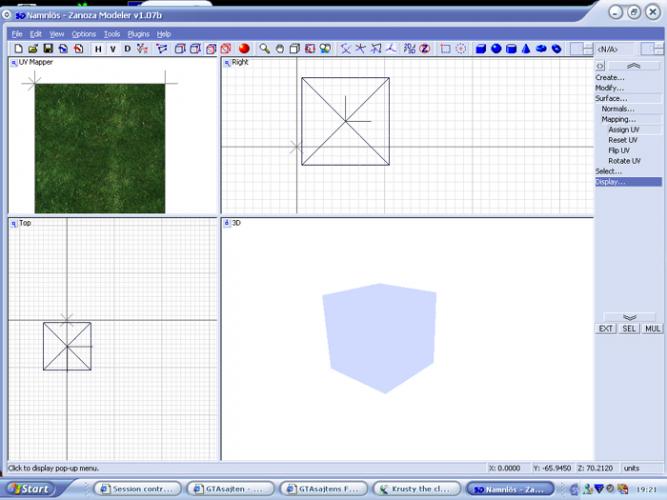Open the Plugins menu
The height and width of the screenshot is (500, 667).
138,34
